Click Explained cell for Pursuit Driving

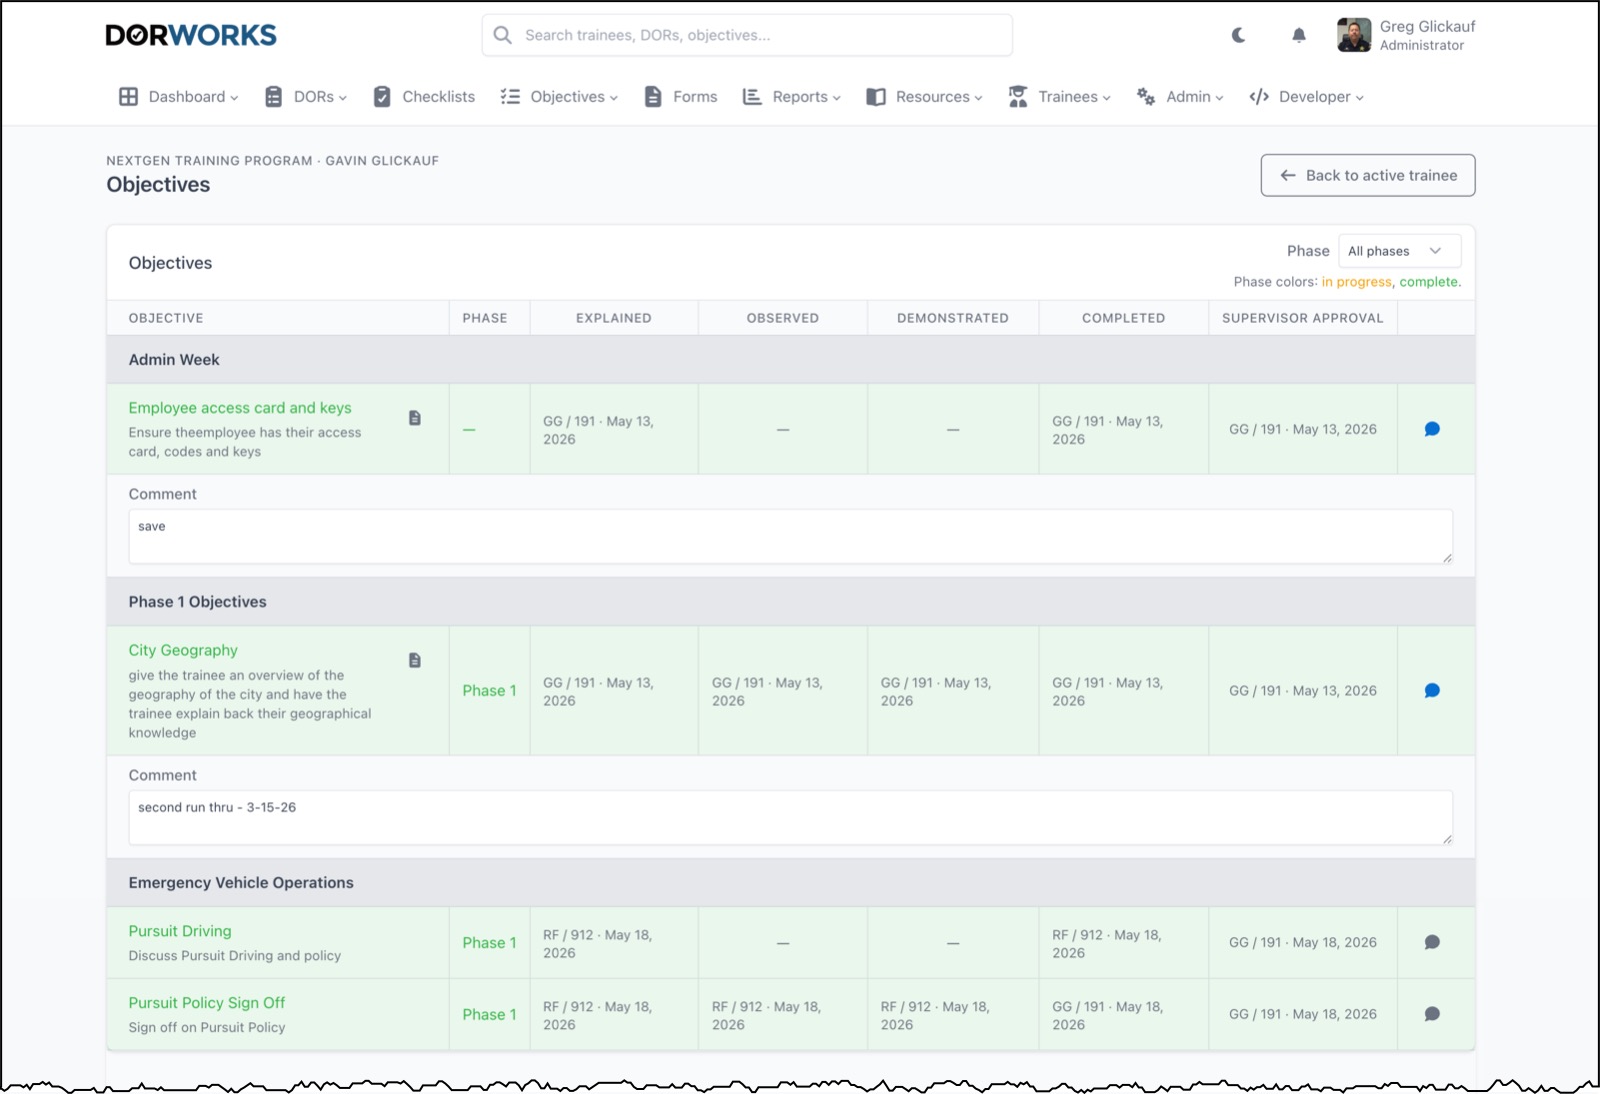pyautogui.click(x=614, y=943)
